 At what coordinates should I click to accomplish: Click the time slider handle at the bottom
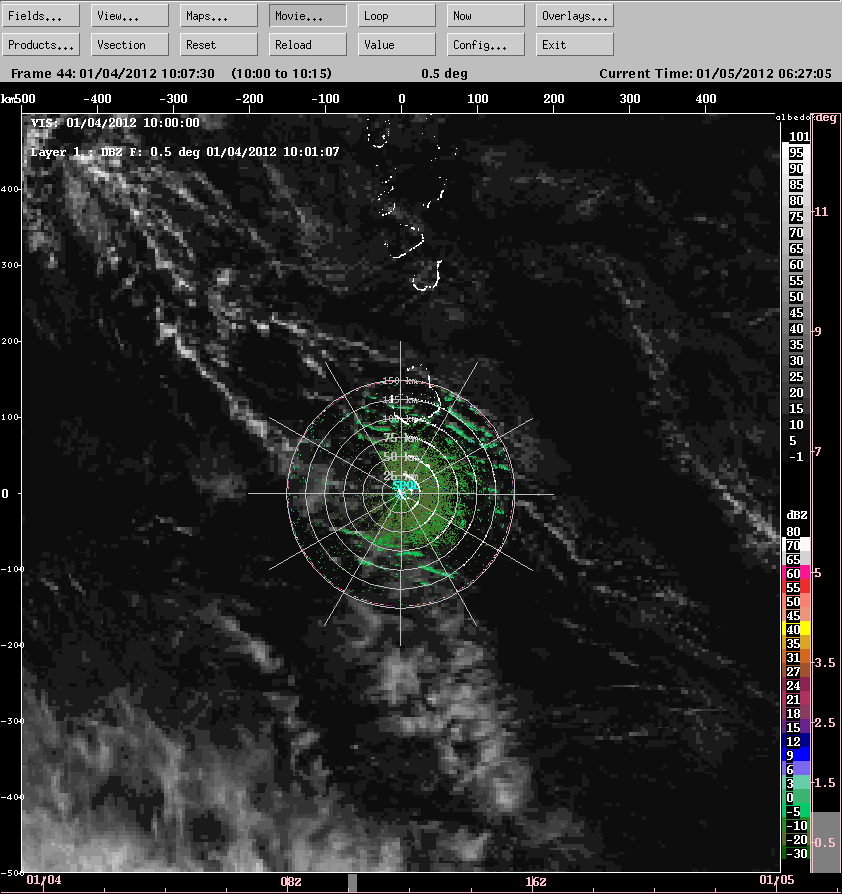coord(351,882)
